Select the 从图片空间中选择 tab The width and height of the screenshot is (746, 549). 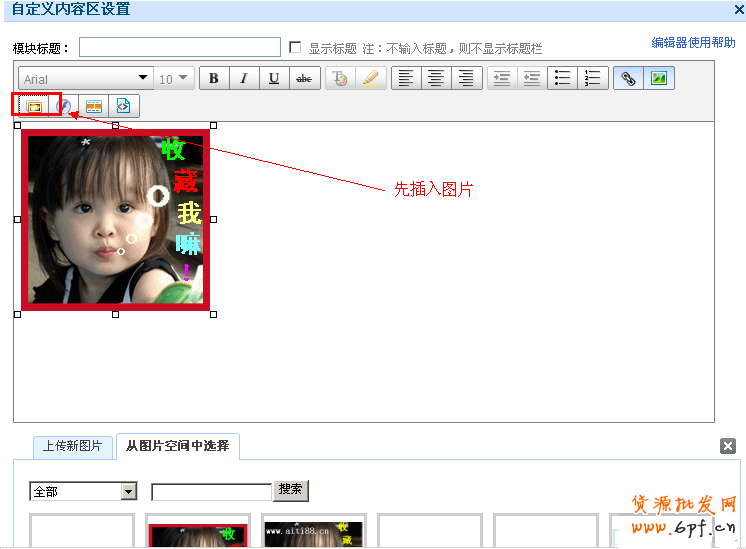point(177,446)
